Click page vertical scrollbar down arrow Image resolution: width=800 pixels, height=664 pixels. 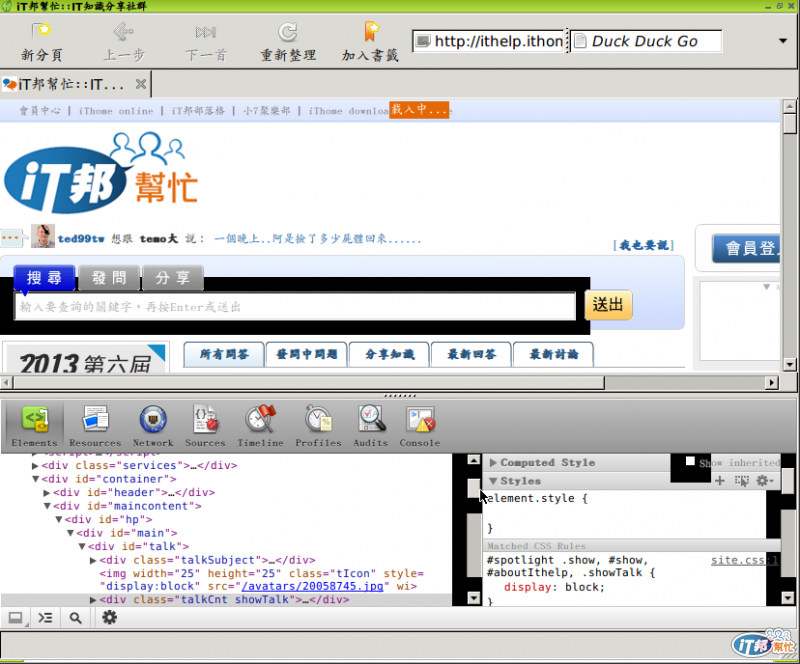click(x=789, y=364)
